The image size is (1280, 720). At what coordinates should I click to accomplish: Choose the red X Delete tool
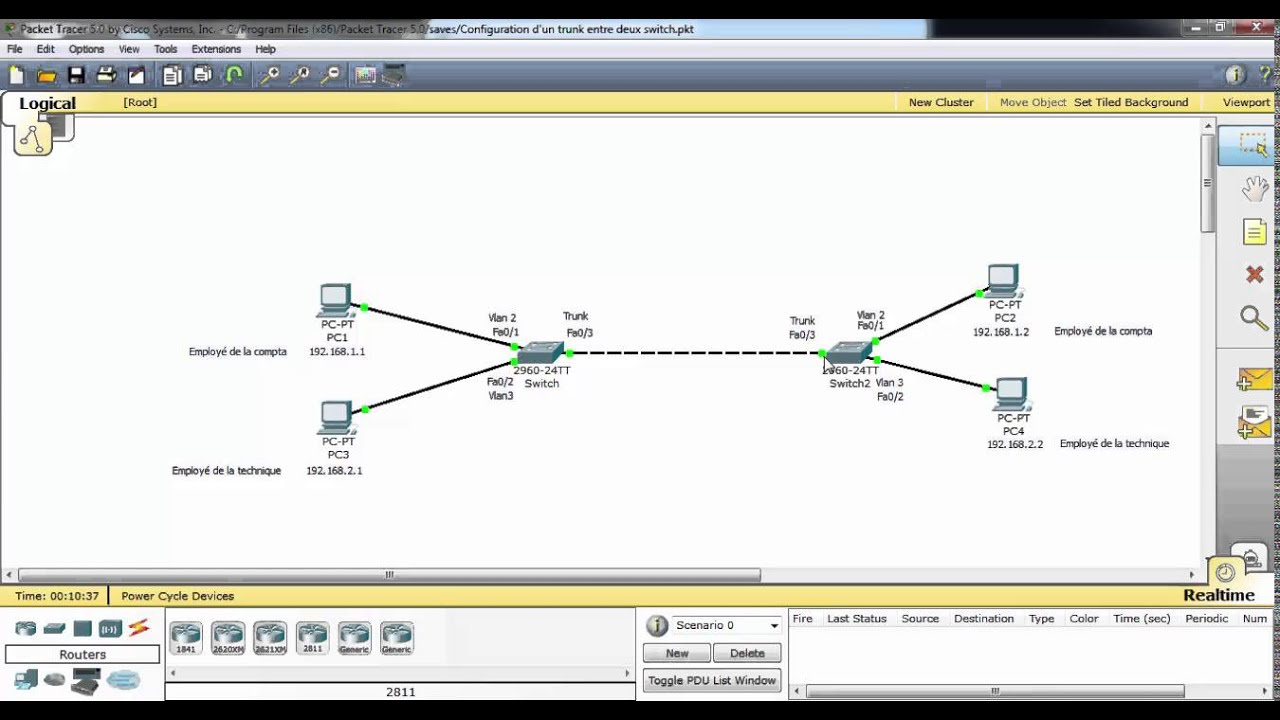(x=1254, y=274)
